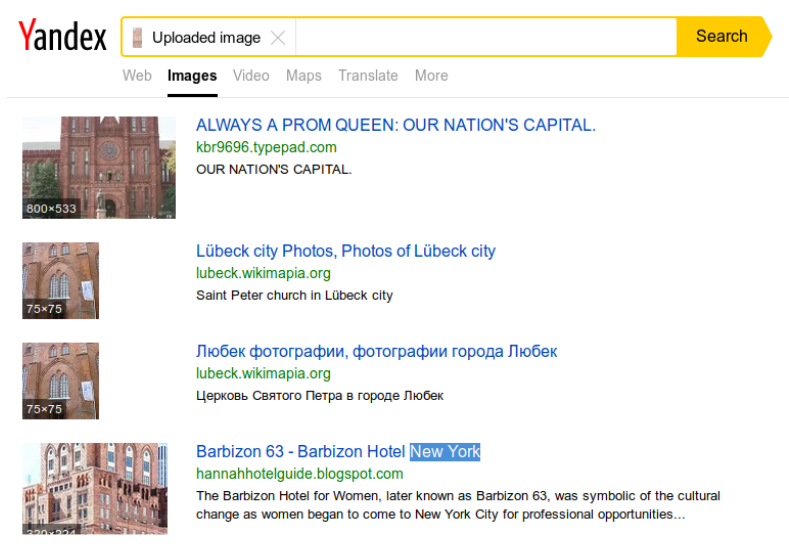Image resolution: width=789 pixels, height=551 pixels.
Task: Open 'ALWAYS A PROM QUEEN' result link
Action: pos(396,125)
